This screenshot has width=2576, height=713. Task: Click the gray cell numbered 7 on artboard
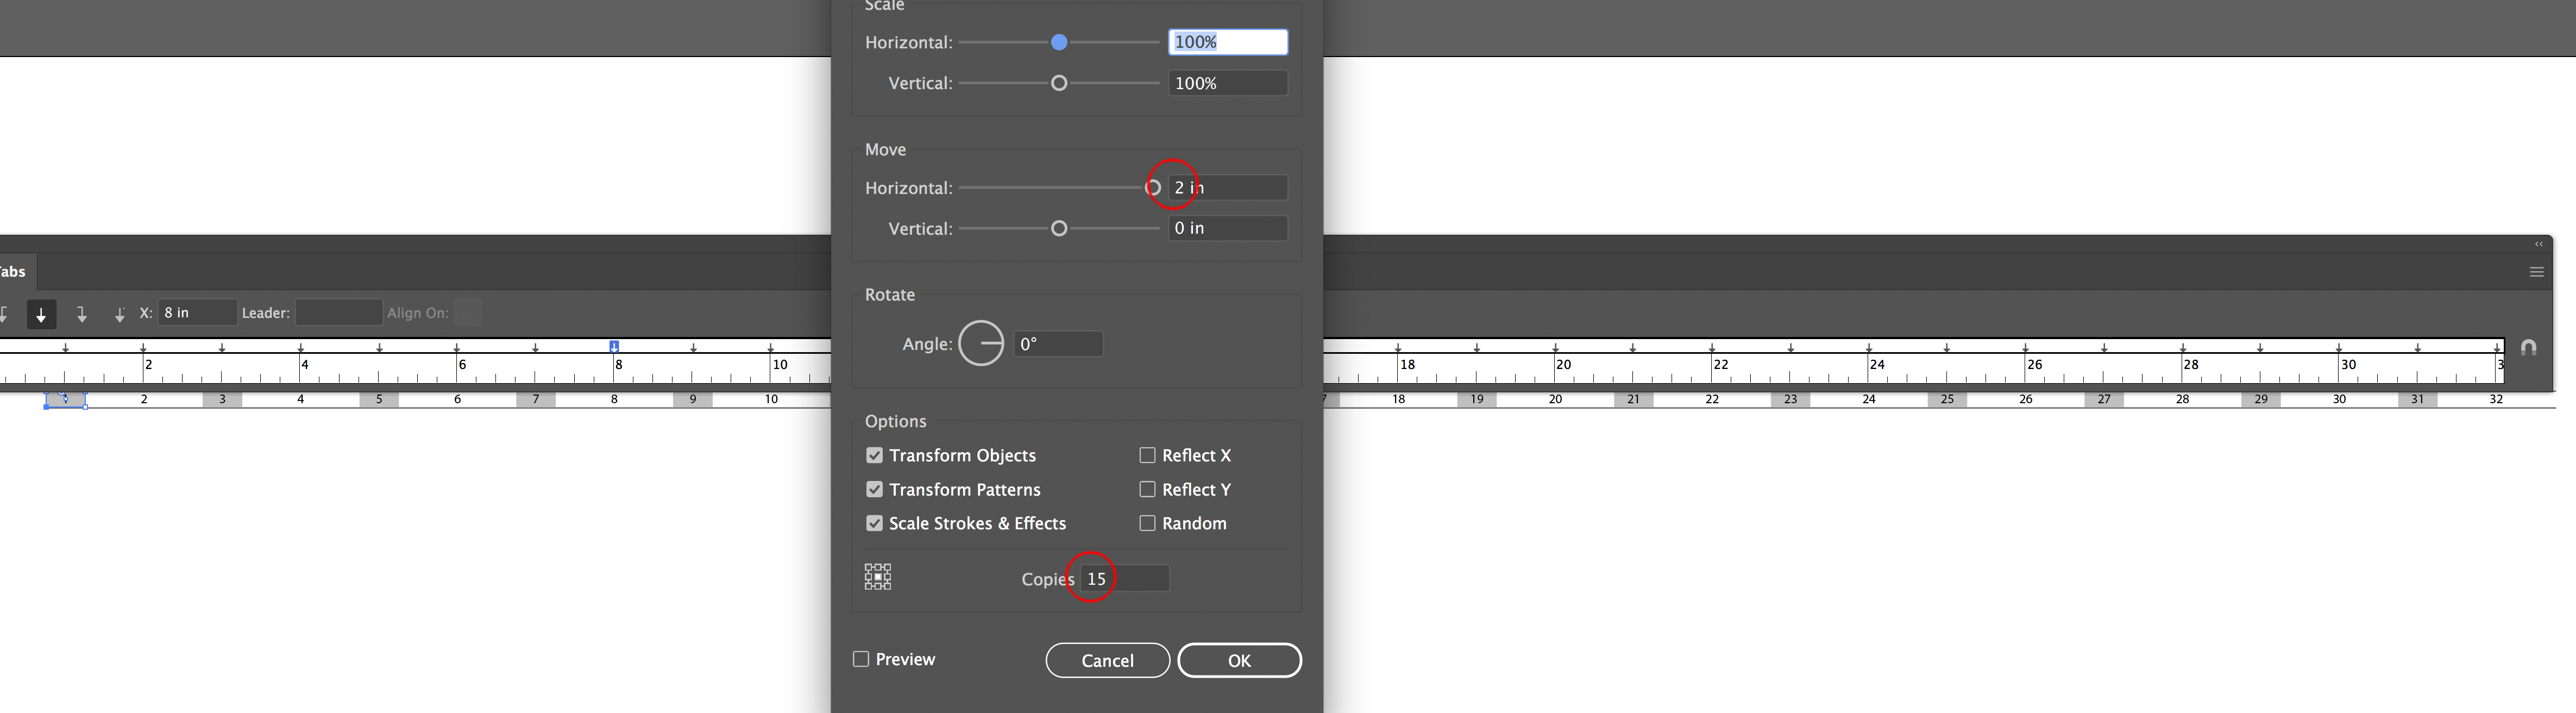[x=536, y=400]
